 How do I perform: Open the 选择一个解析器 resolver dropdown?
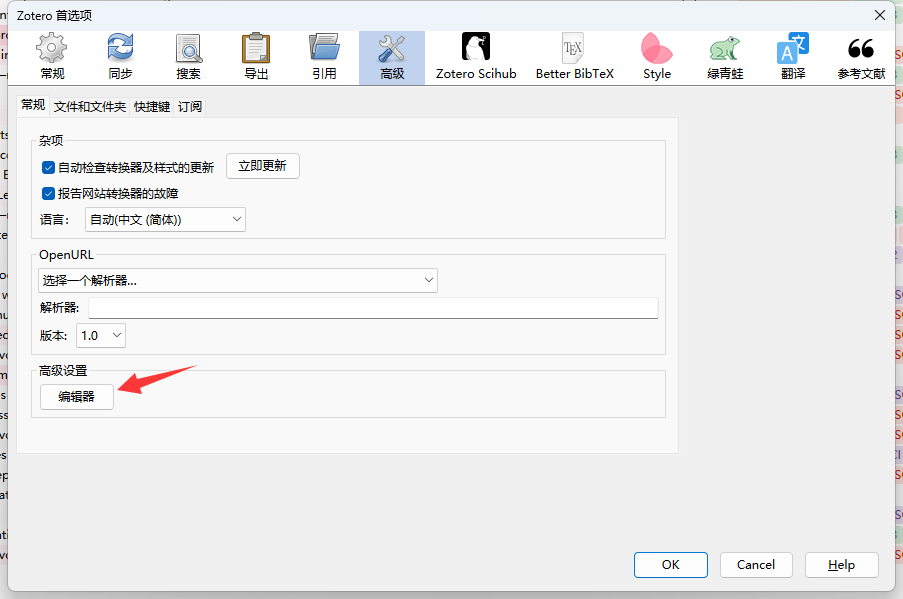[238, 280]
